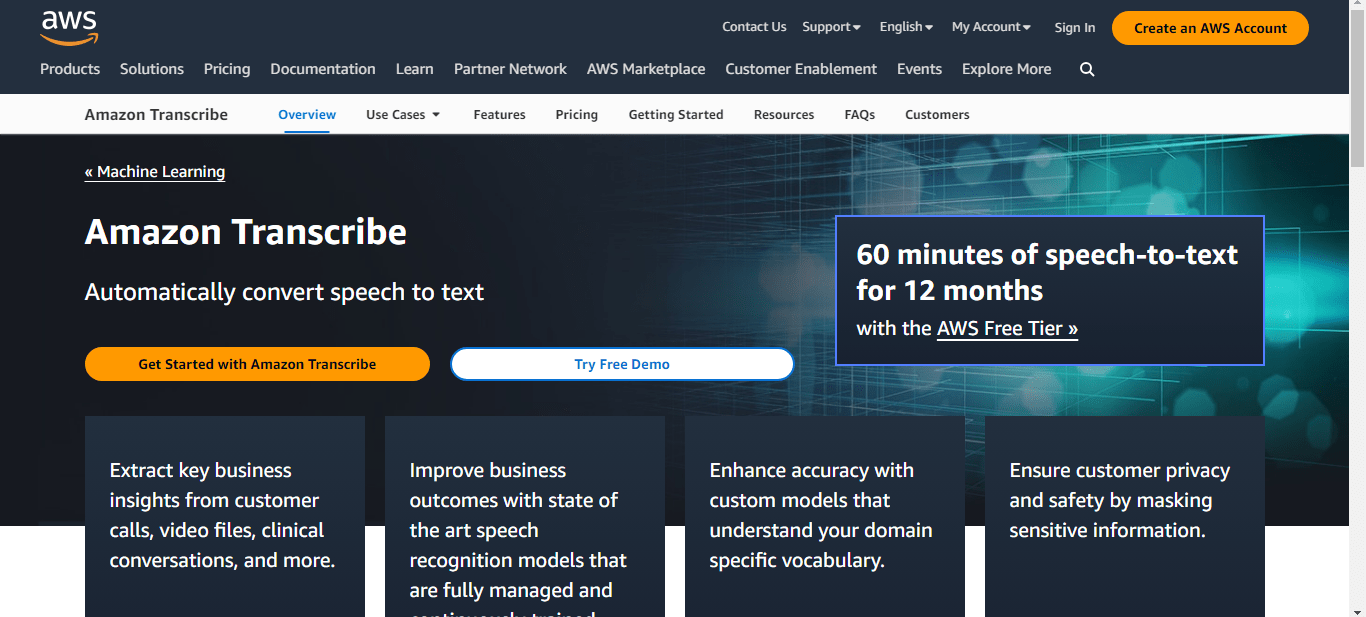Select the Overview tab

(x=307, y=114)
